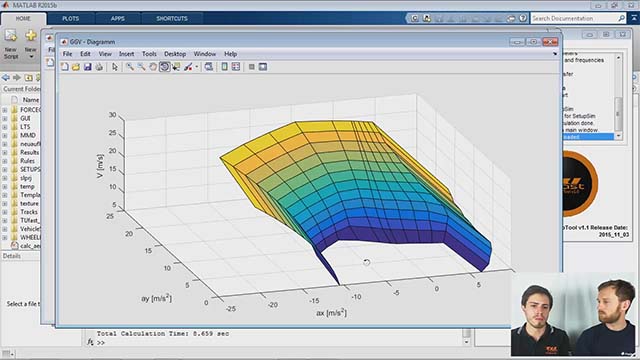Switch to the PLOTS tab
This screenshot has width=640, height=360.
pyautogui.click(x=71, y=18)
